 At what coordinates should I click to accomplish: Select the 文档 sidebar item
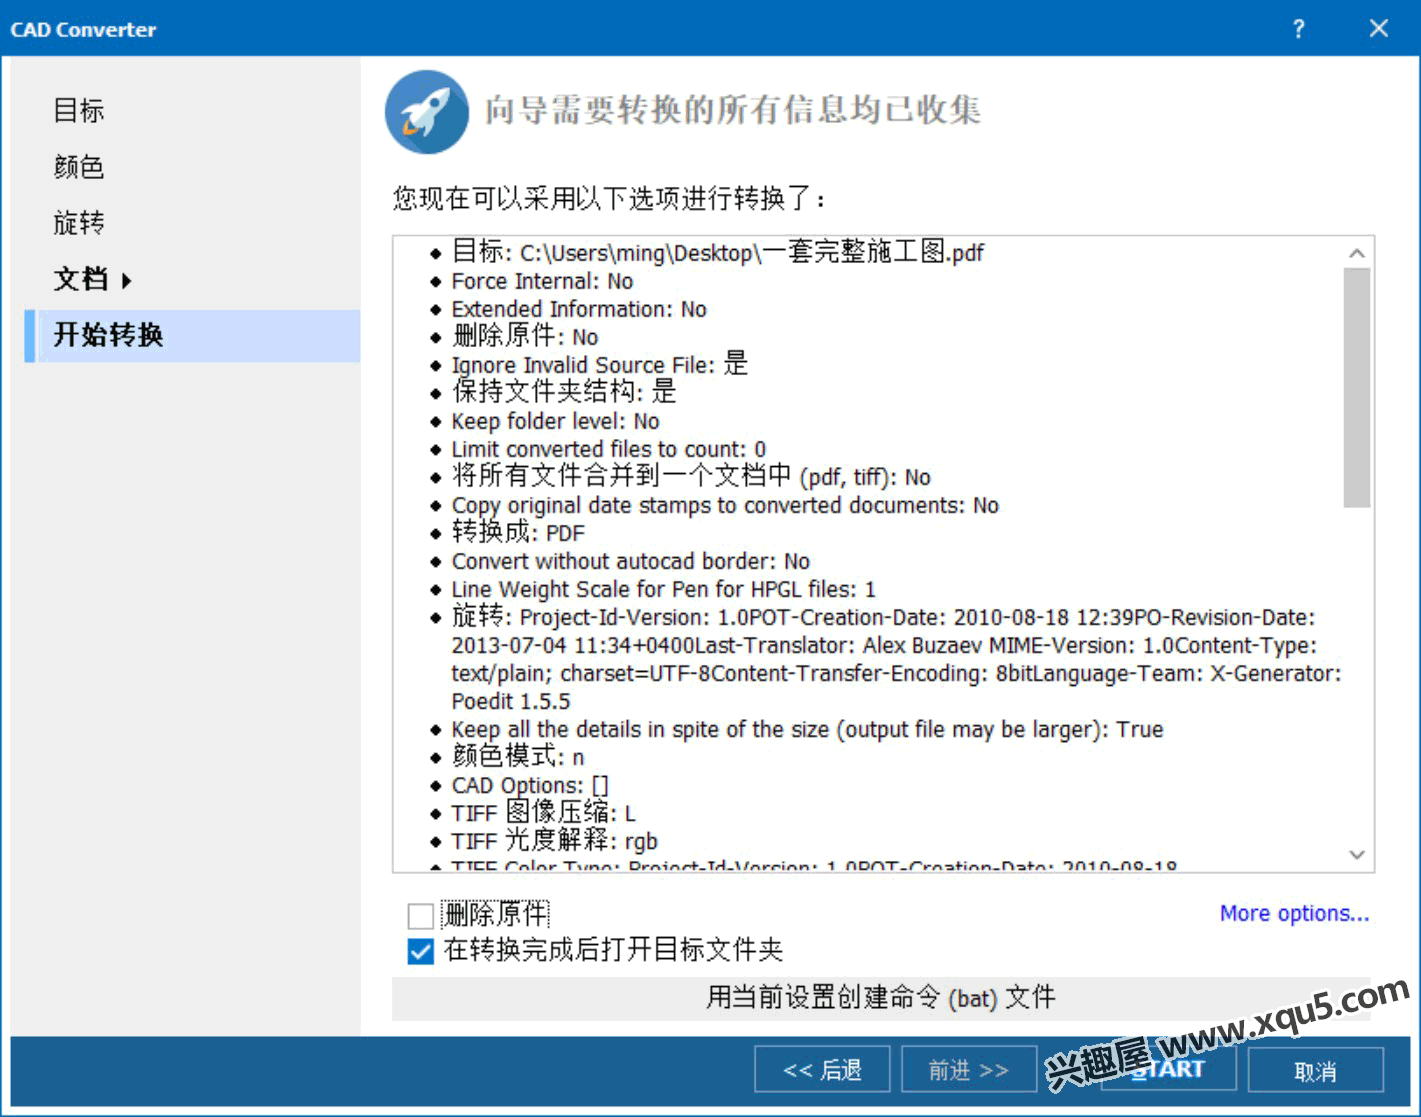pos(81,279)
